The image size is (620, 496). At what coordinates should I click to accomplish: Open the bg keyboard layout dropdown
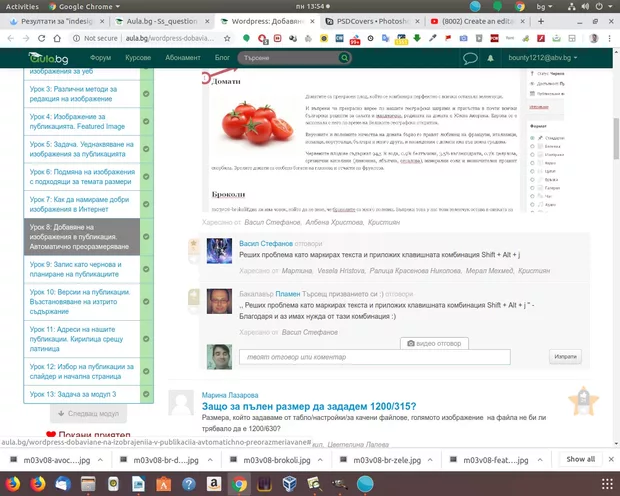point(544,6)
